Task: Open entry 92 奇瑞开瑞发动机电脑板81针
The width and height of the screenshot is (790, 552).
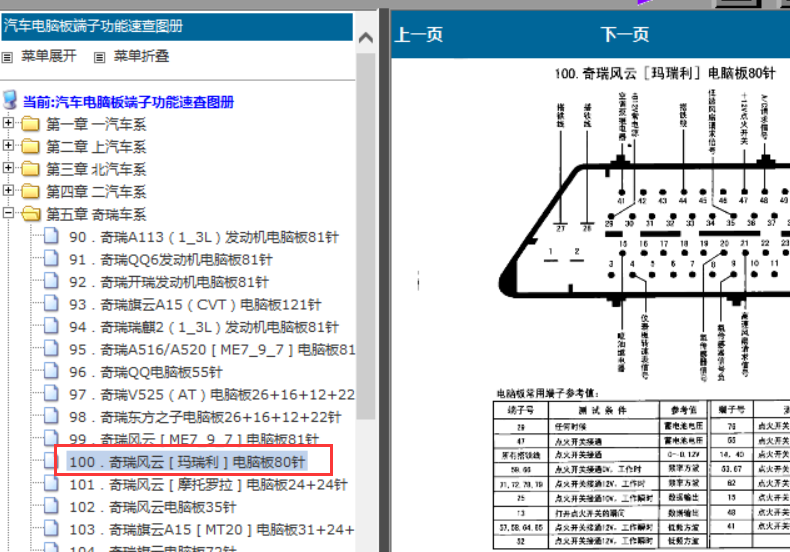Action: coord(169,282)
